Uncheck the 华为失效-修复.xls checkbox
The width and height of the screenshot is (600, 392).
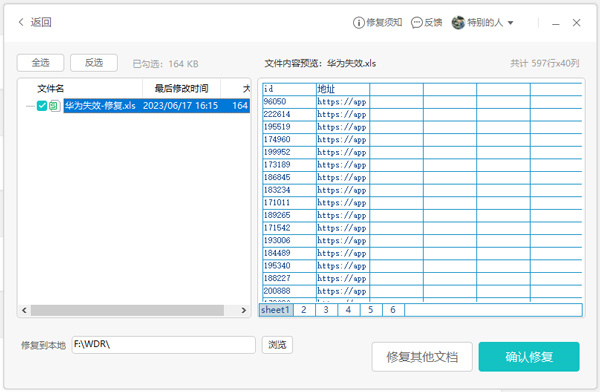(42, 106)
